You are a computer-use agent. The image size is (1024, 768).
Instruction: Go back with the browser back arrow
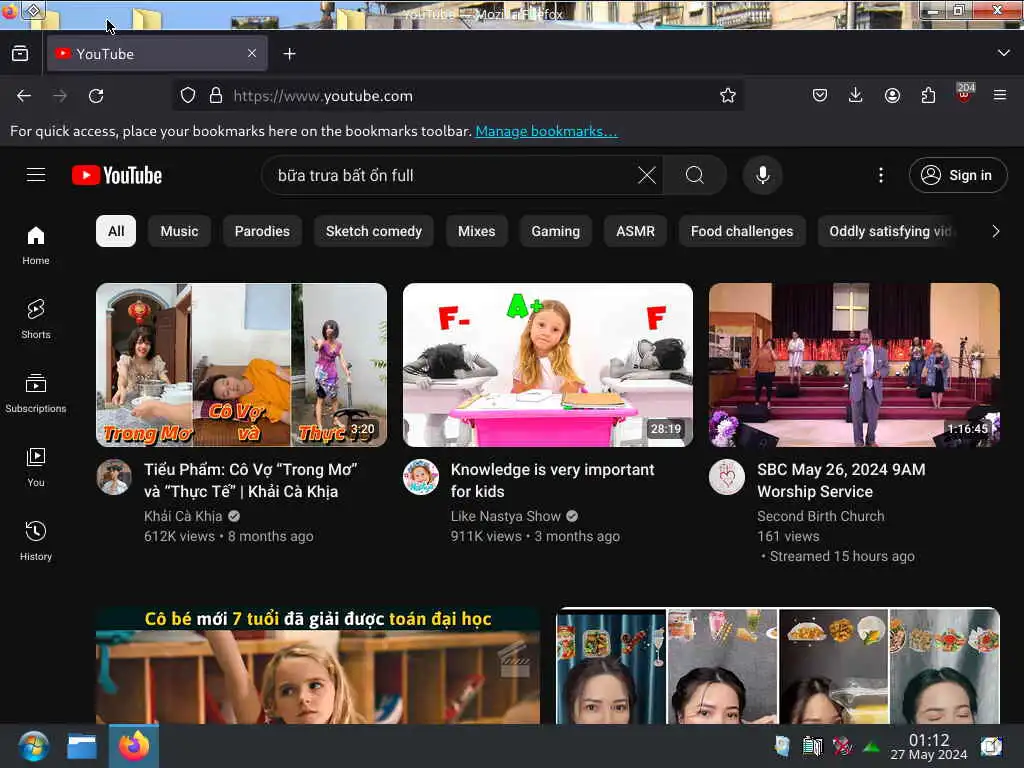click(x=24, y=96)
